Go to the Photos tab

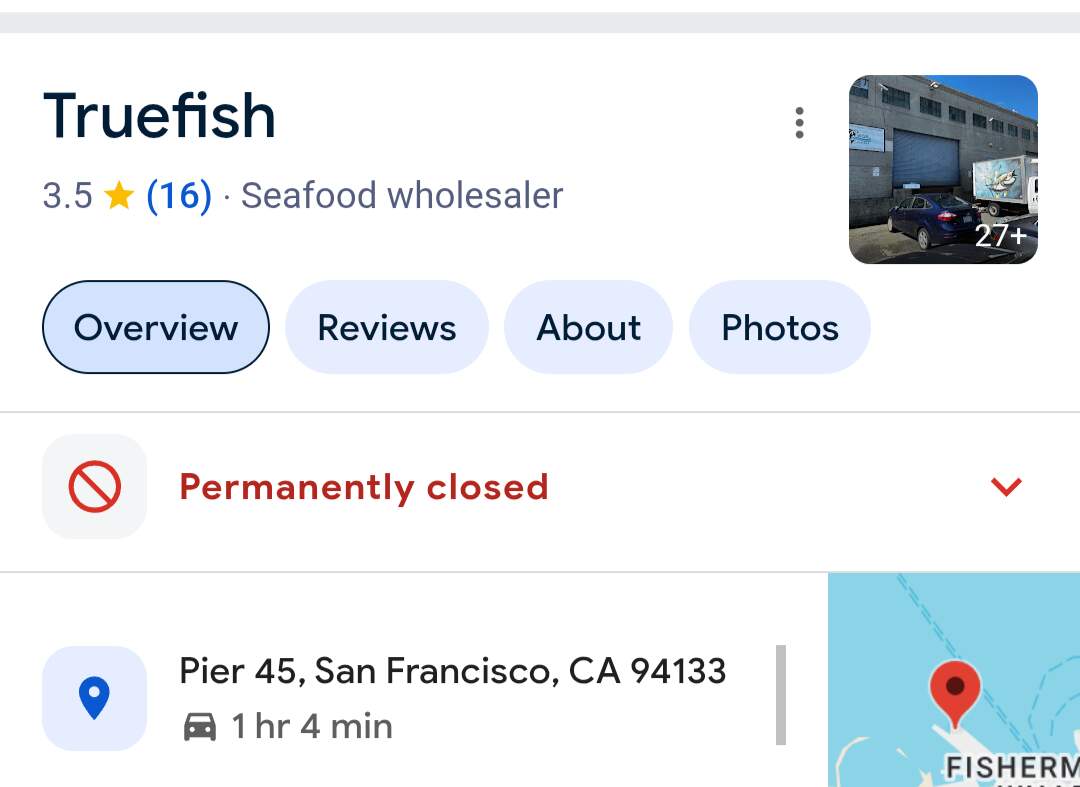point(780,328)
